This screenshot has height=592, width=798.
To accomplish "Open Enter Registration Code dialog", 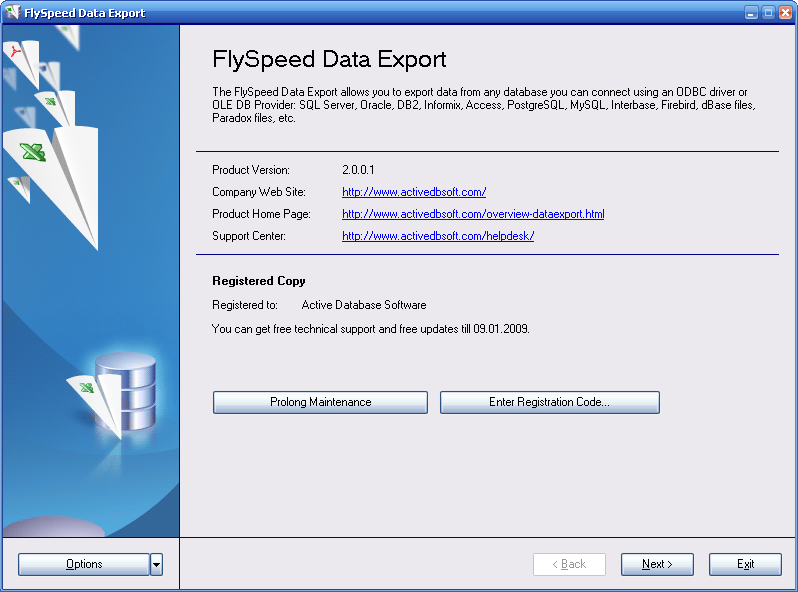I will [x=550, y=402].
